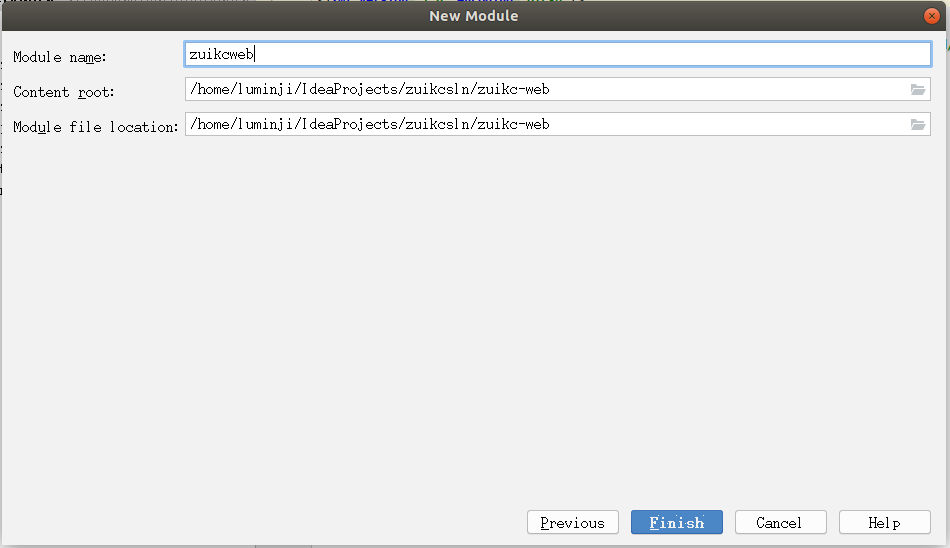Screen dimensions: 950x548
Task: Click the "New Module" title bar text
Action: click(x=474, y=15)
